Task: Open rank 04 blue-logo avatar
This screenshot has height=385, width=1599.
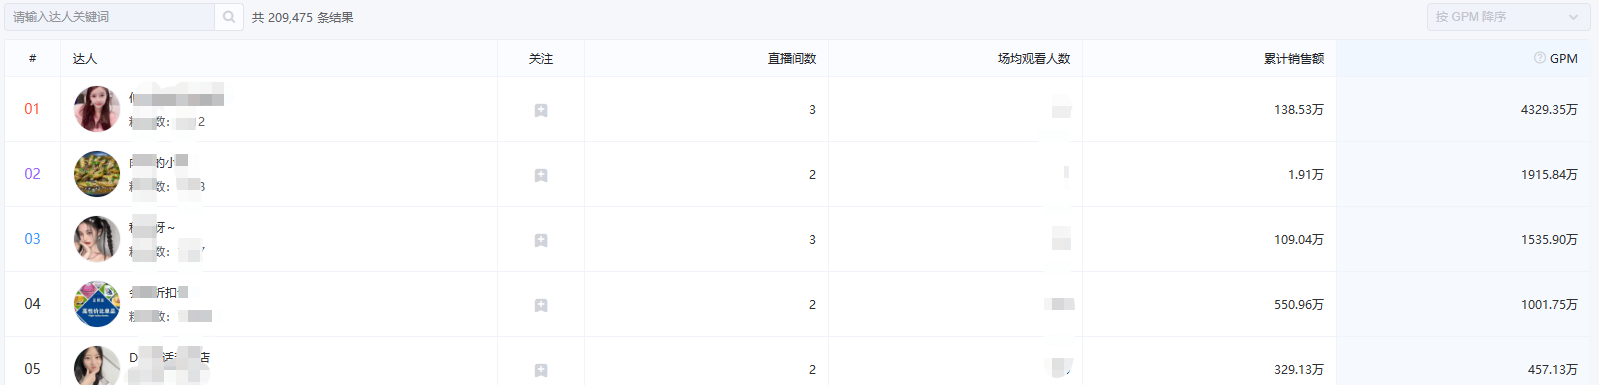Action: click(97, 304)
